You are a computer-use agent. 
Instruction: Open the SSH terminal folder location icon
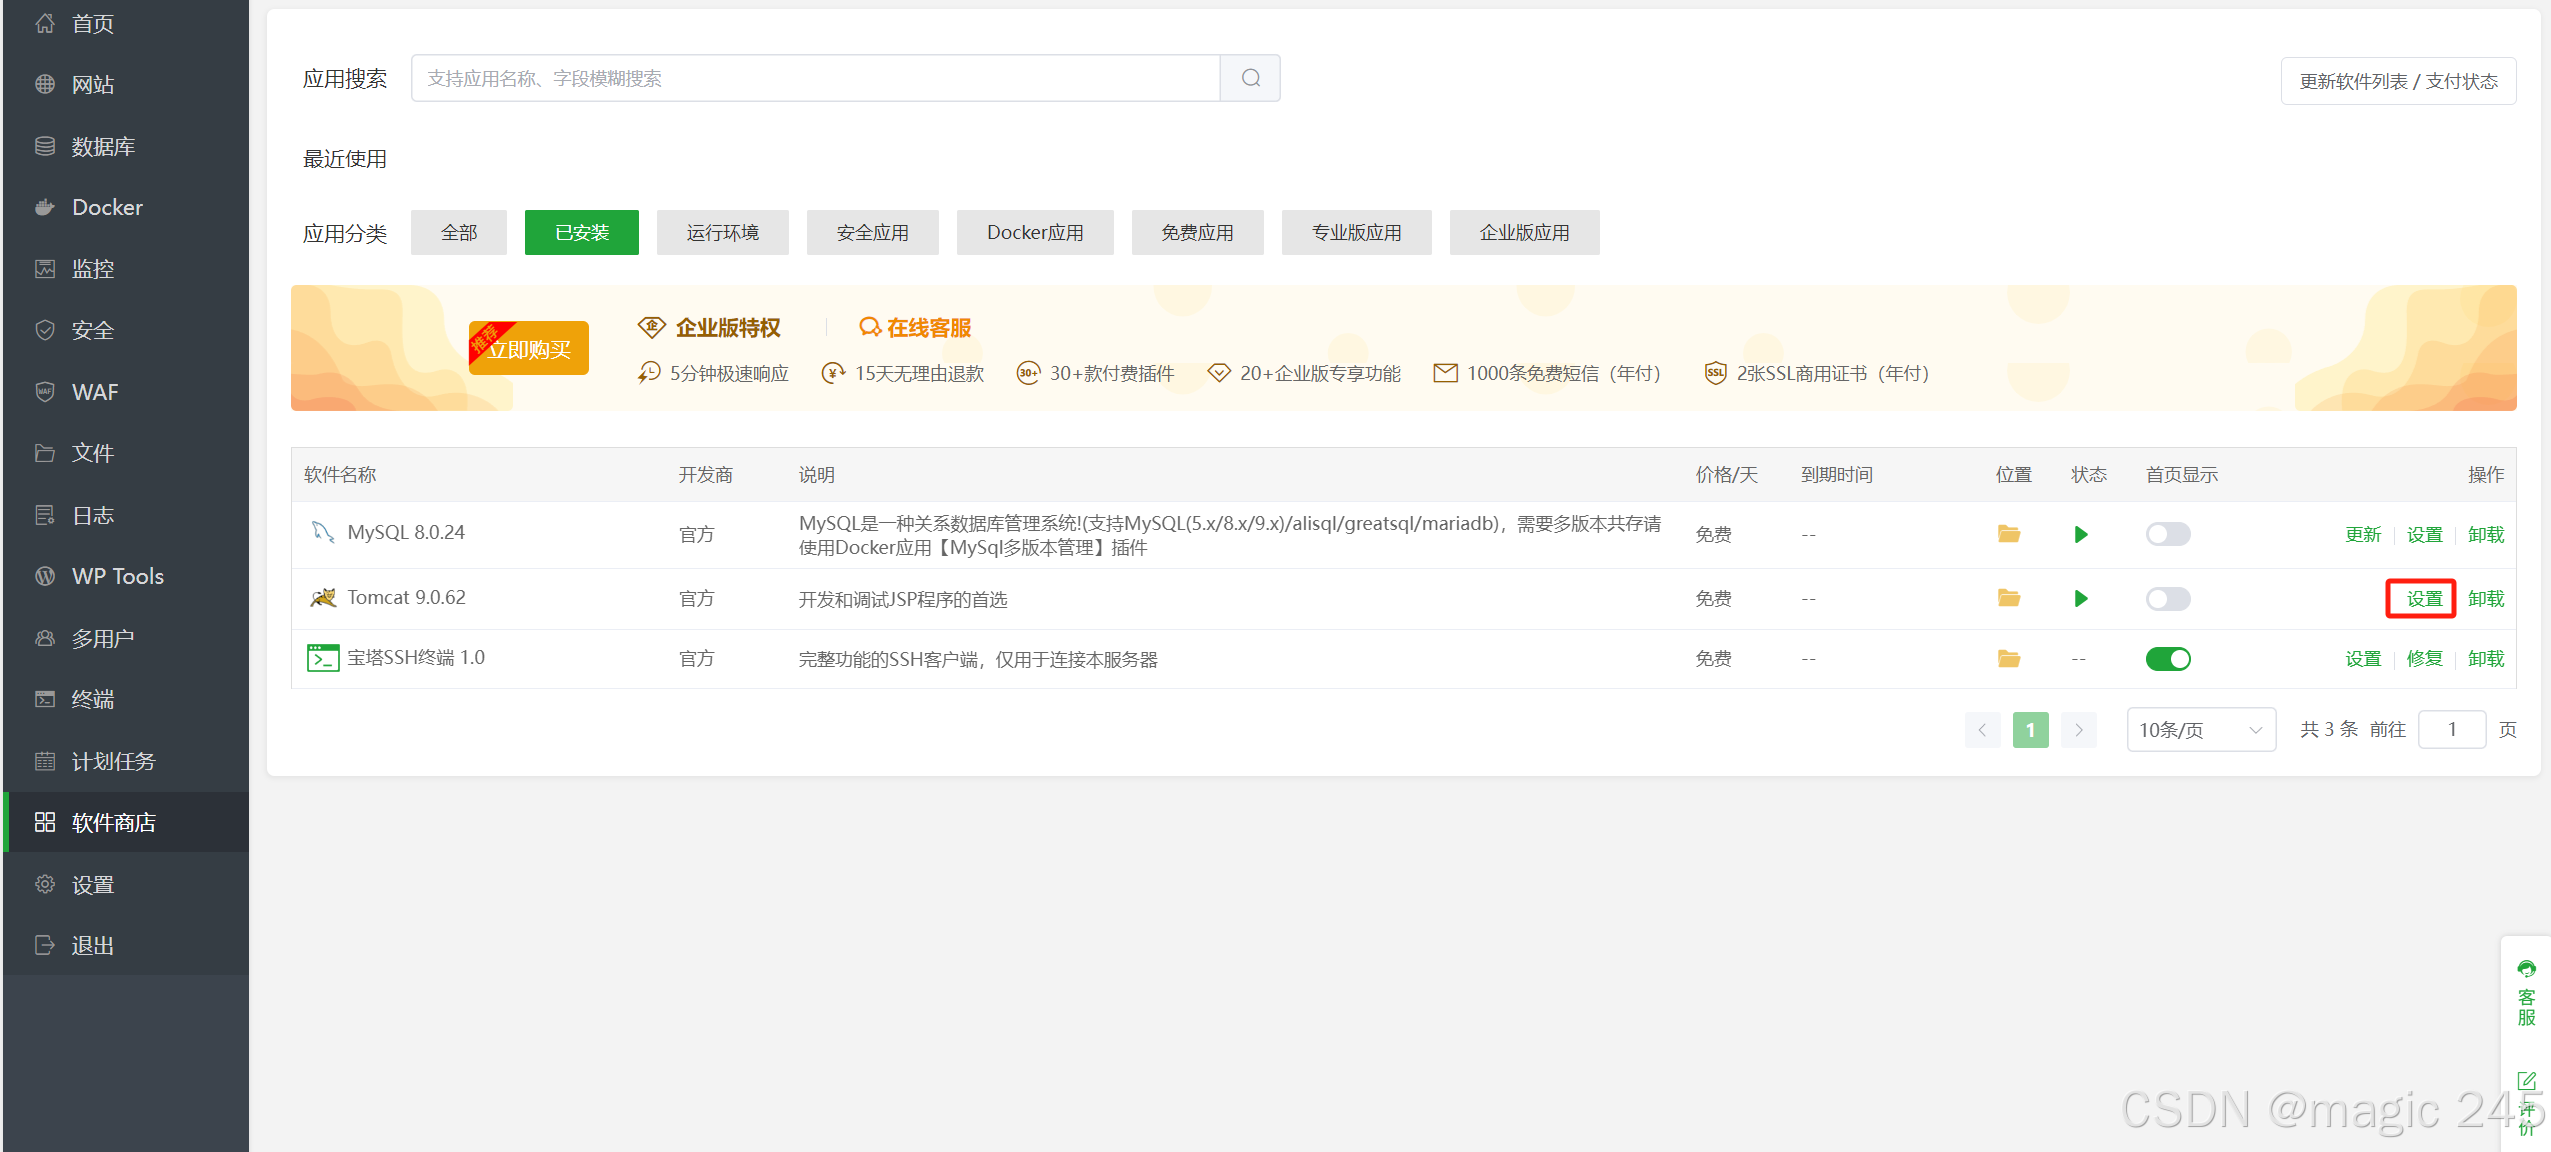(2008, 659)
